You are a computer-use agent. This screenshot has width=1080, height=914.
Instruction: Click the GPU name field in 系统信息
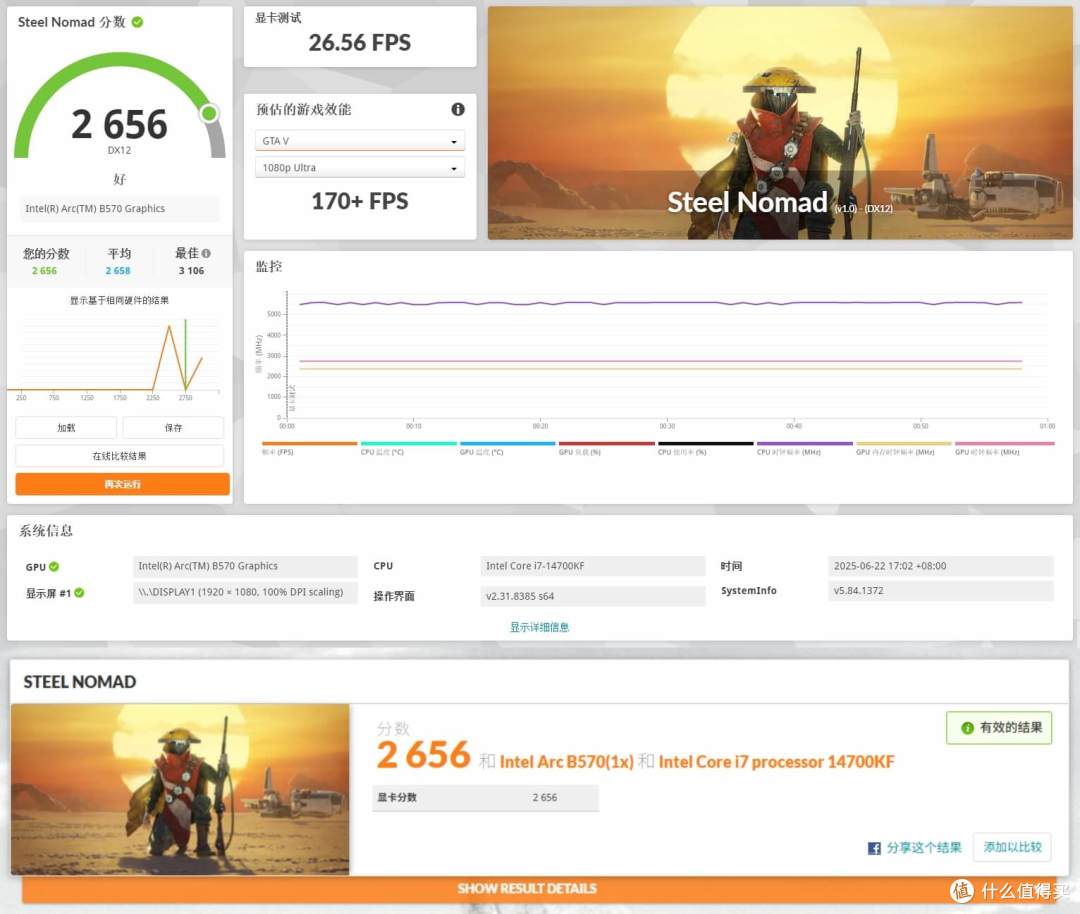245,566
